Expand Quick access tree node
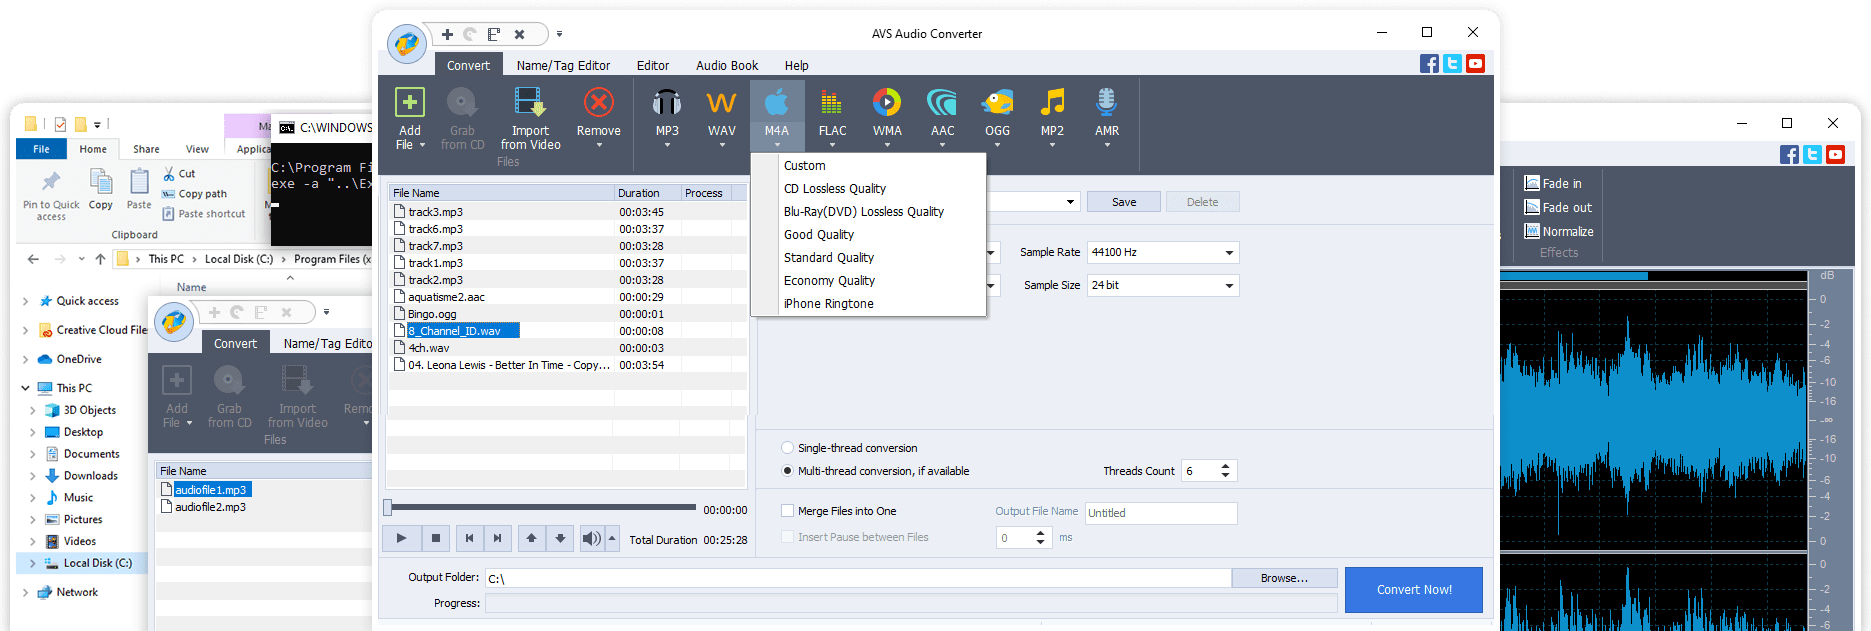 tap(25, 301)
